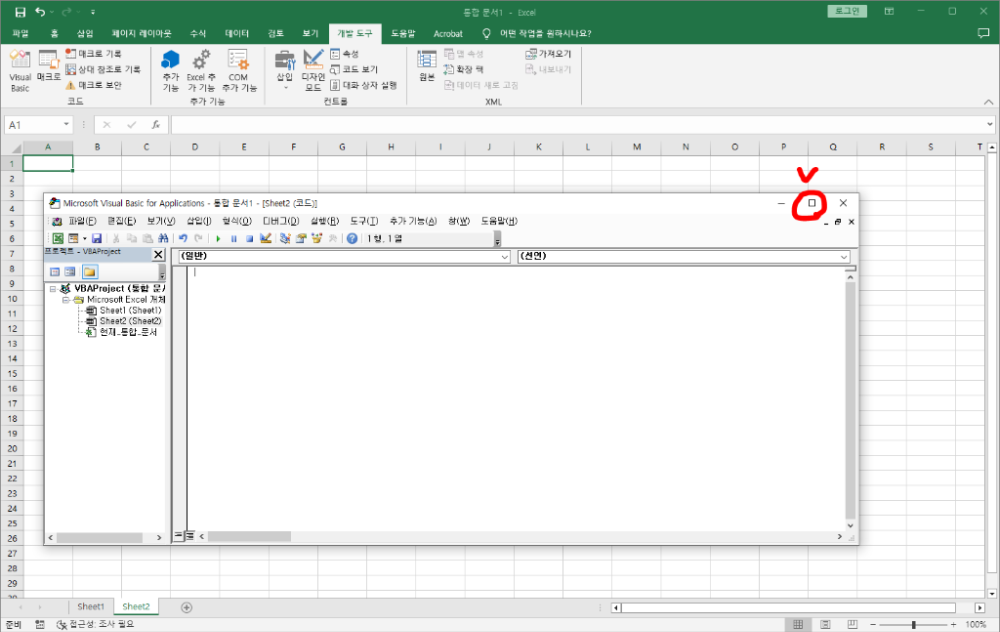Save project via VBA toolbar disk icon

click(96, 238)
